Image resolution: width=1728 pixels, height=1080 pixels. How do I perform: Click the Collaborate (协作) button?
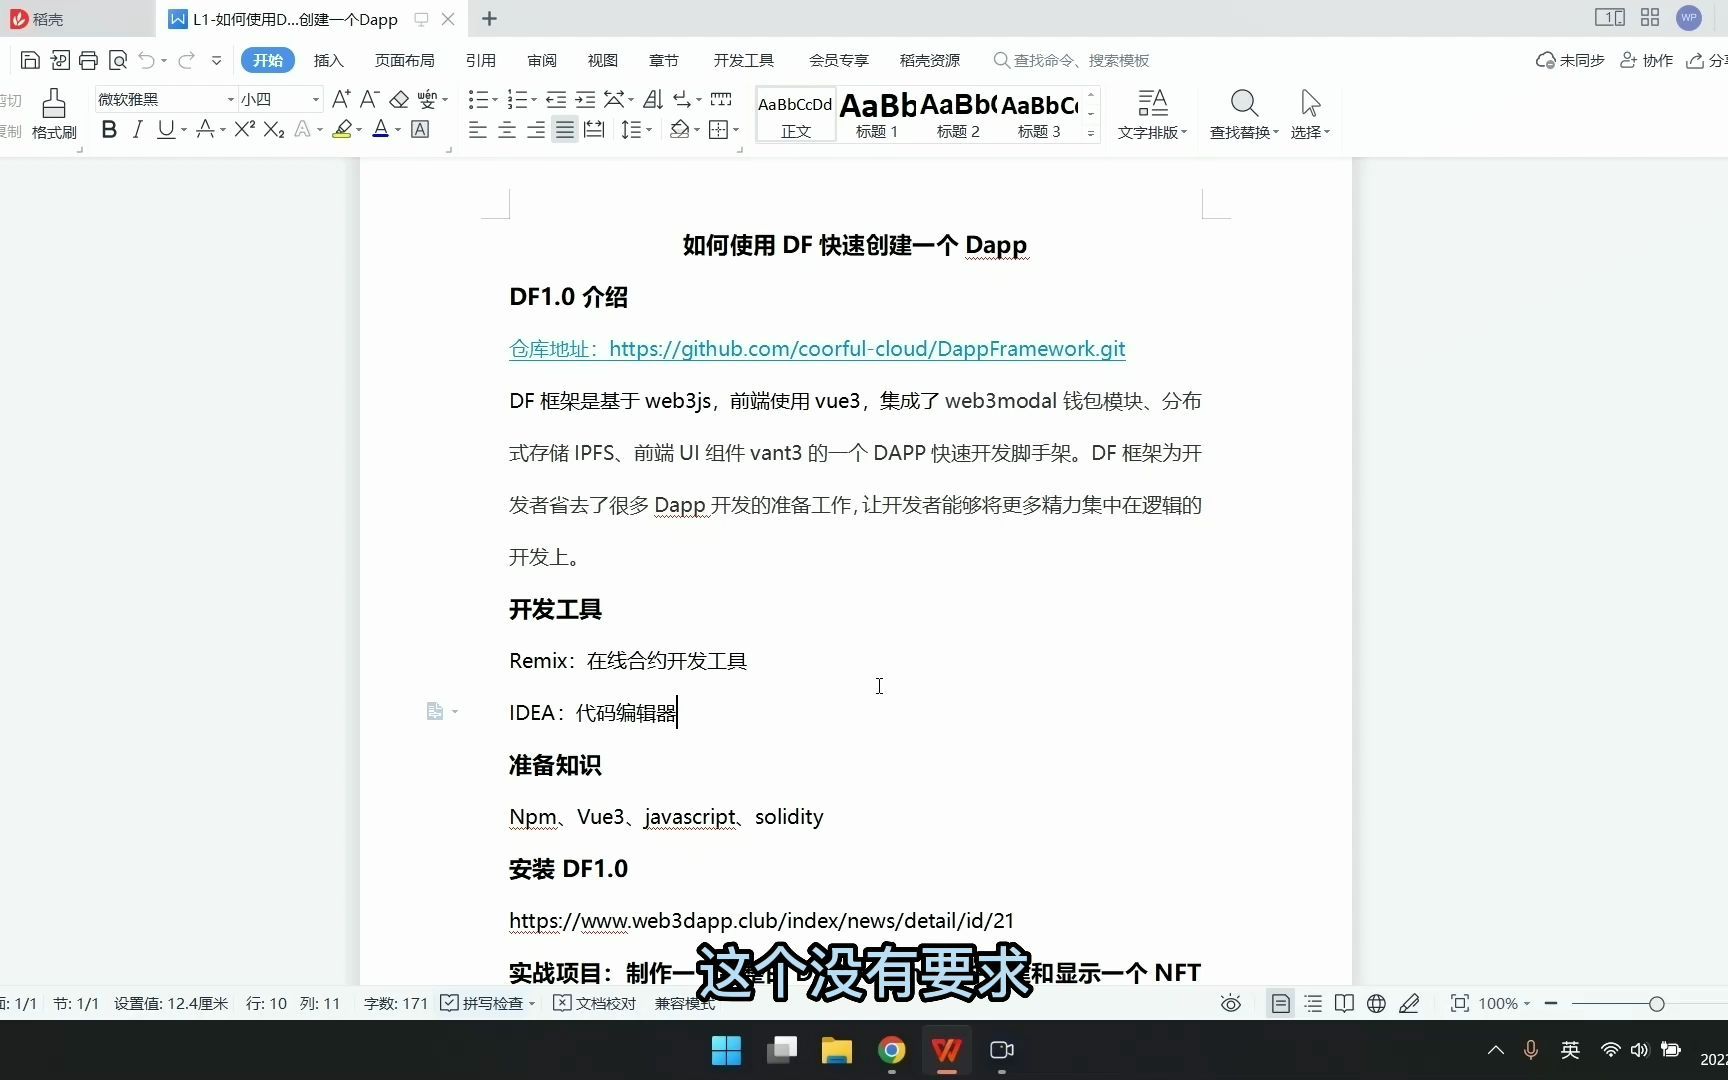coord(1646,60)
